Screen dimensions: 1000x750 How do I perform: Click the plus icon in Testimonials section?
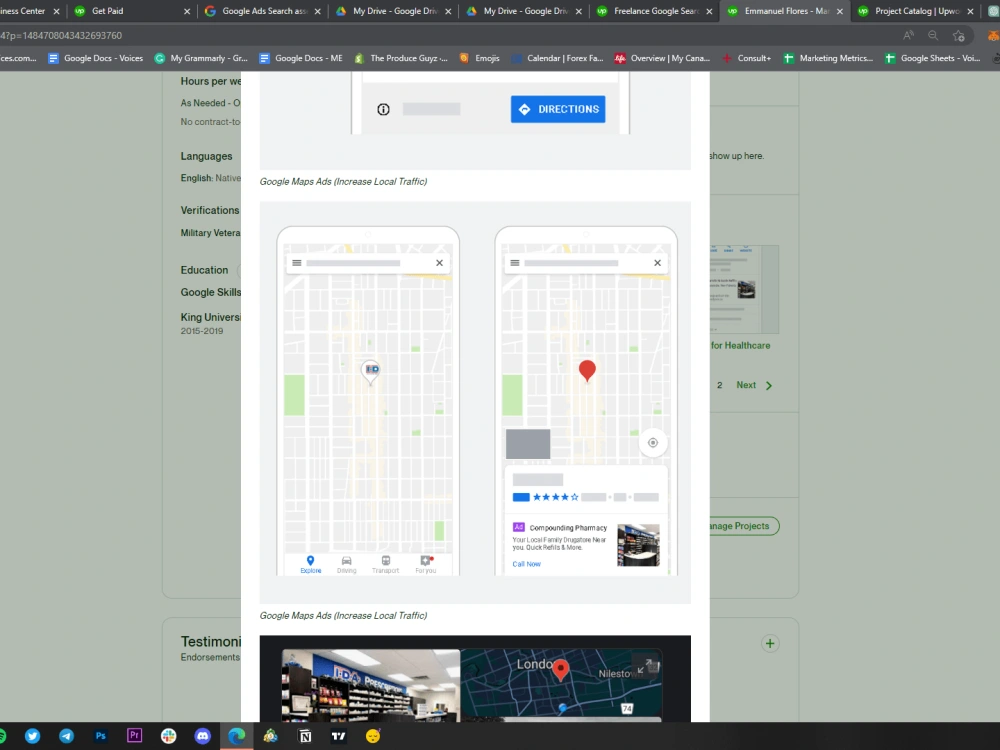click(x=770, y=643)
